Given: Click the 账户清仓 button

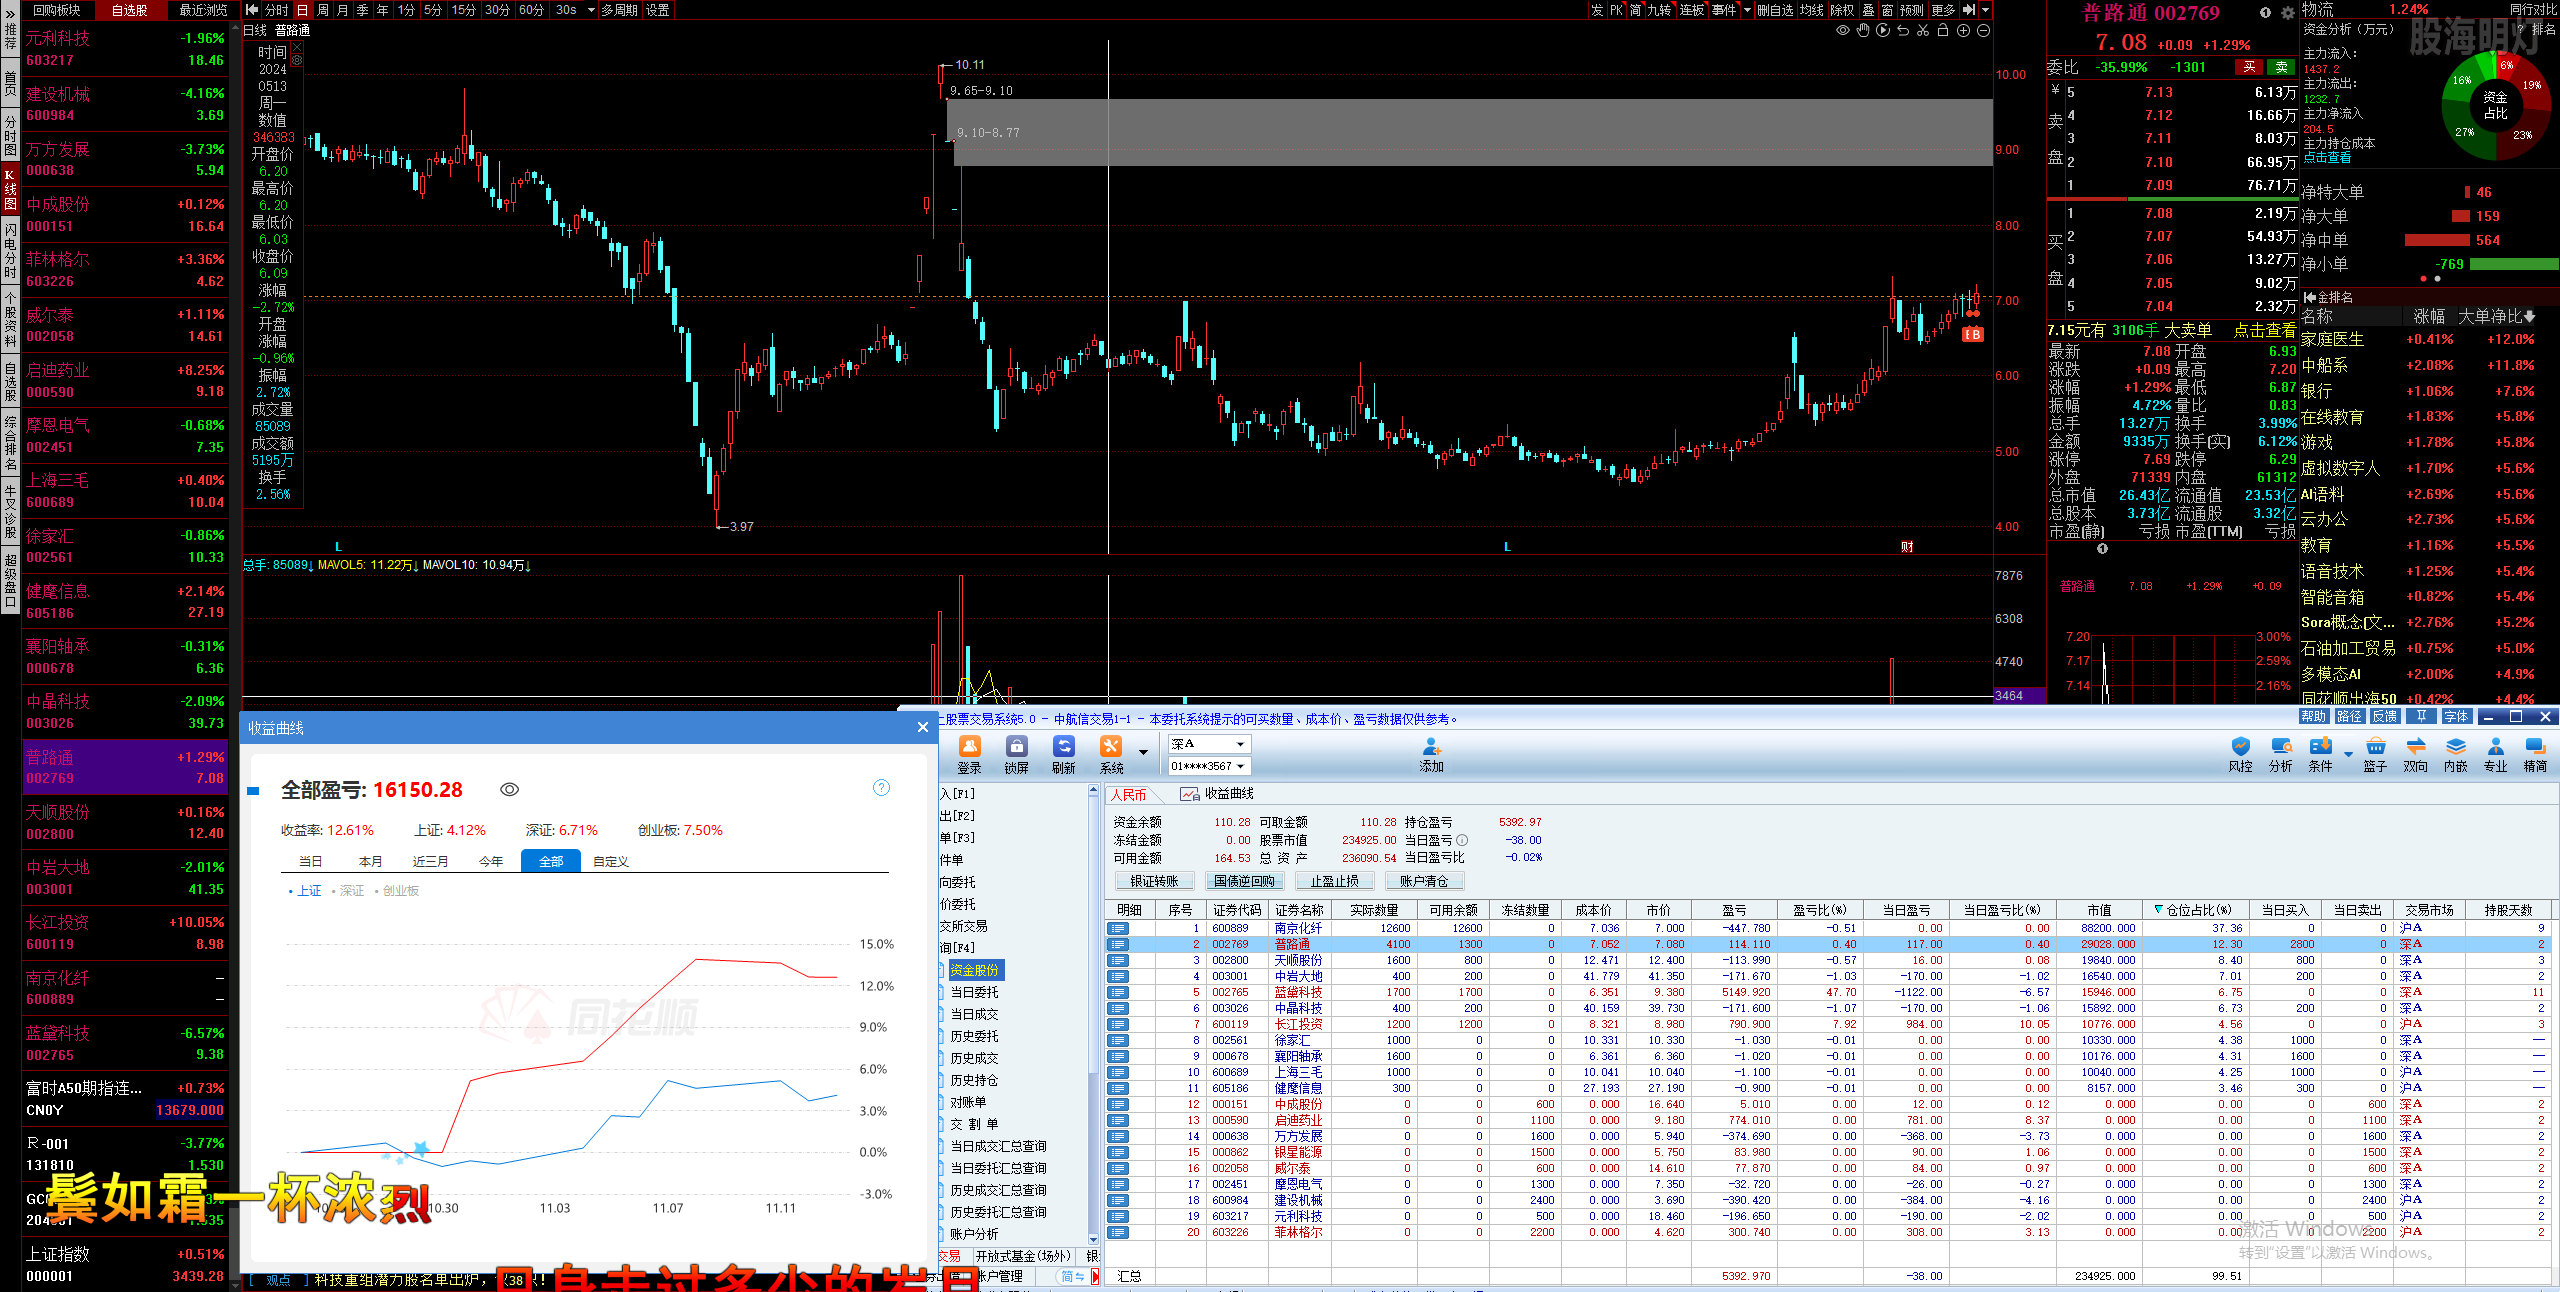Looking at the screenshot, I should pos(1424,881).
